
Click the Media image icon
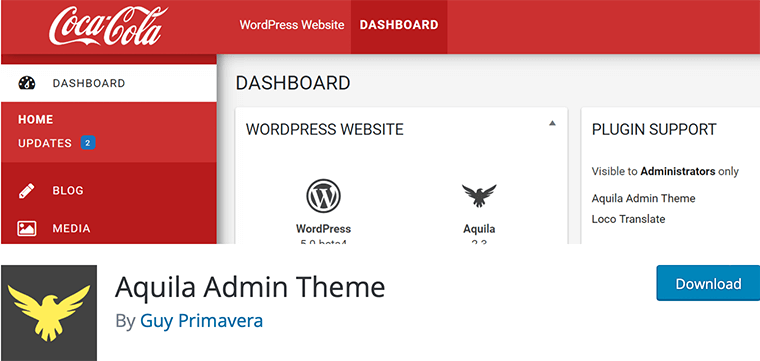coord(27,228)
